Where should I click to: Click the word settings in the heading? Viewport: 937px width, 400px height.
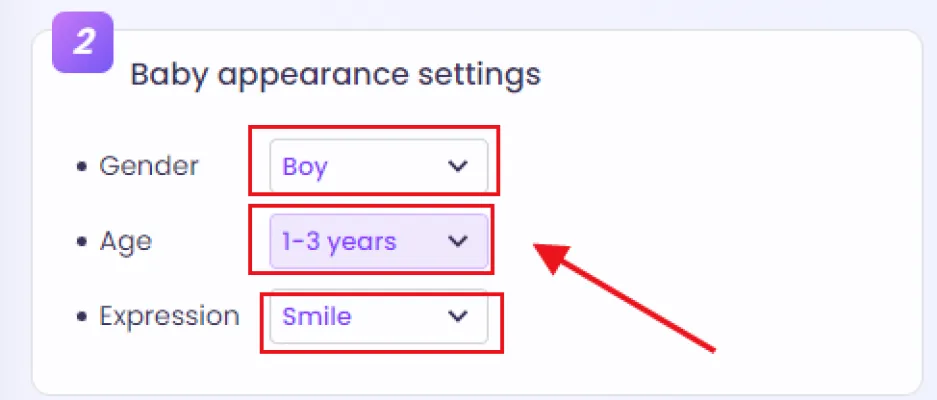(x=485, y=75)
